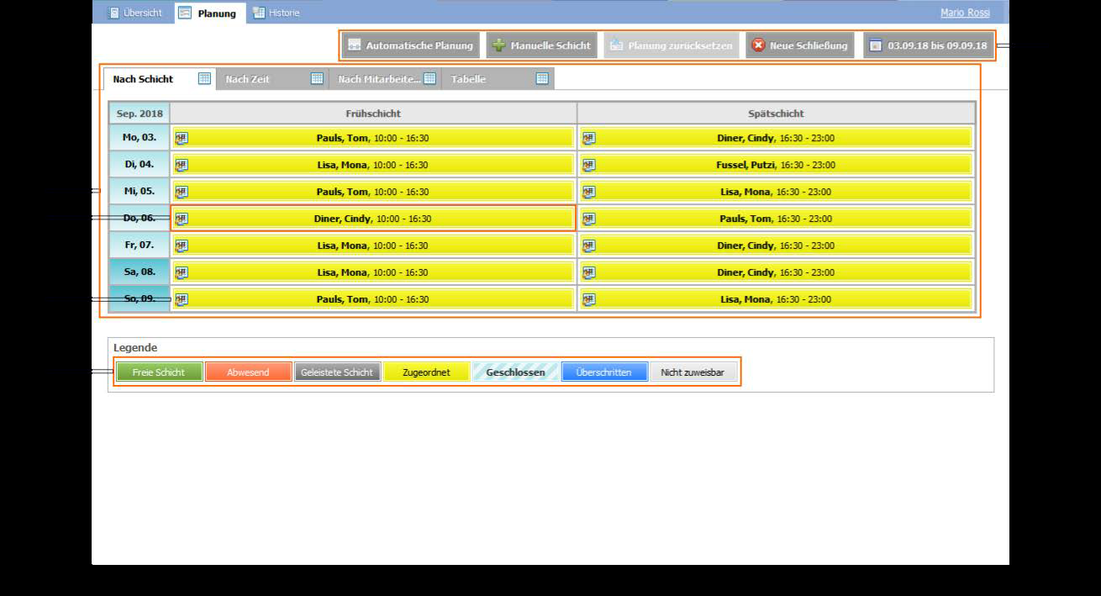Image resolution: width=1101 pixels, height=596 pixels.
Task: Select the Mi, 05. day row header
Action: [x=139, y=191]
